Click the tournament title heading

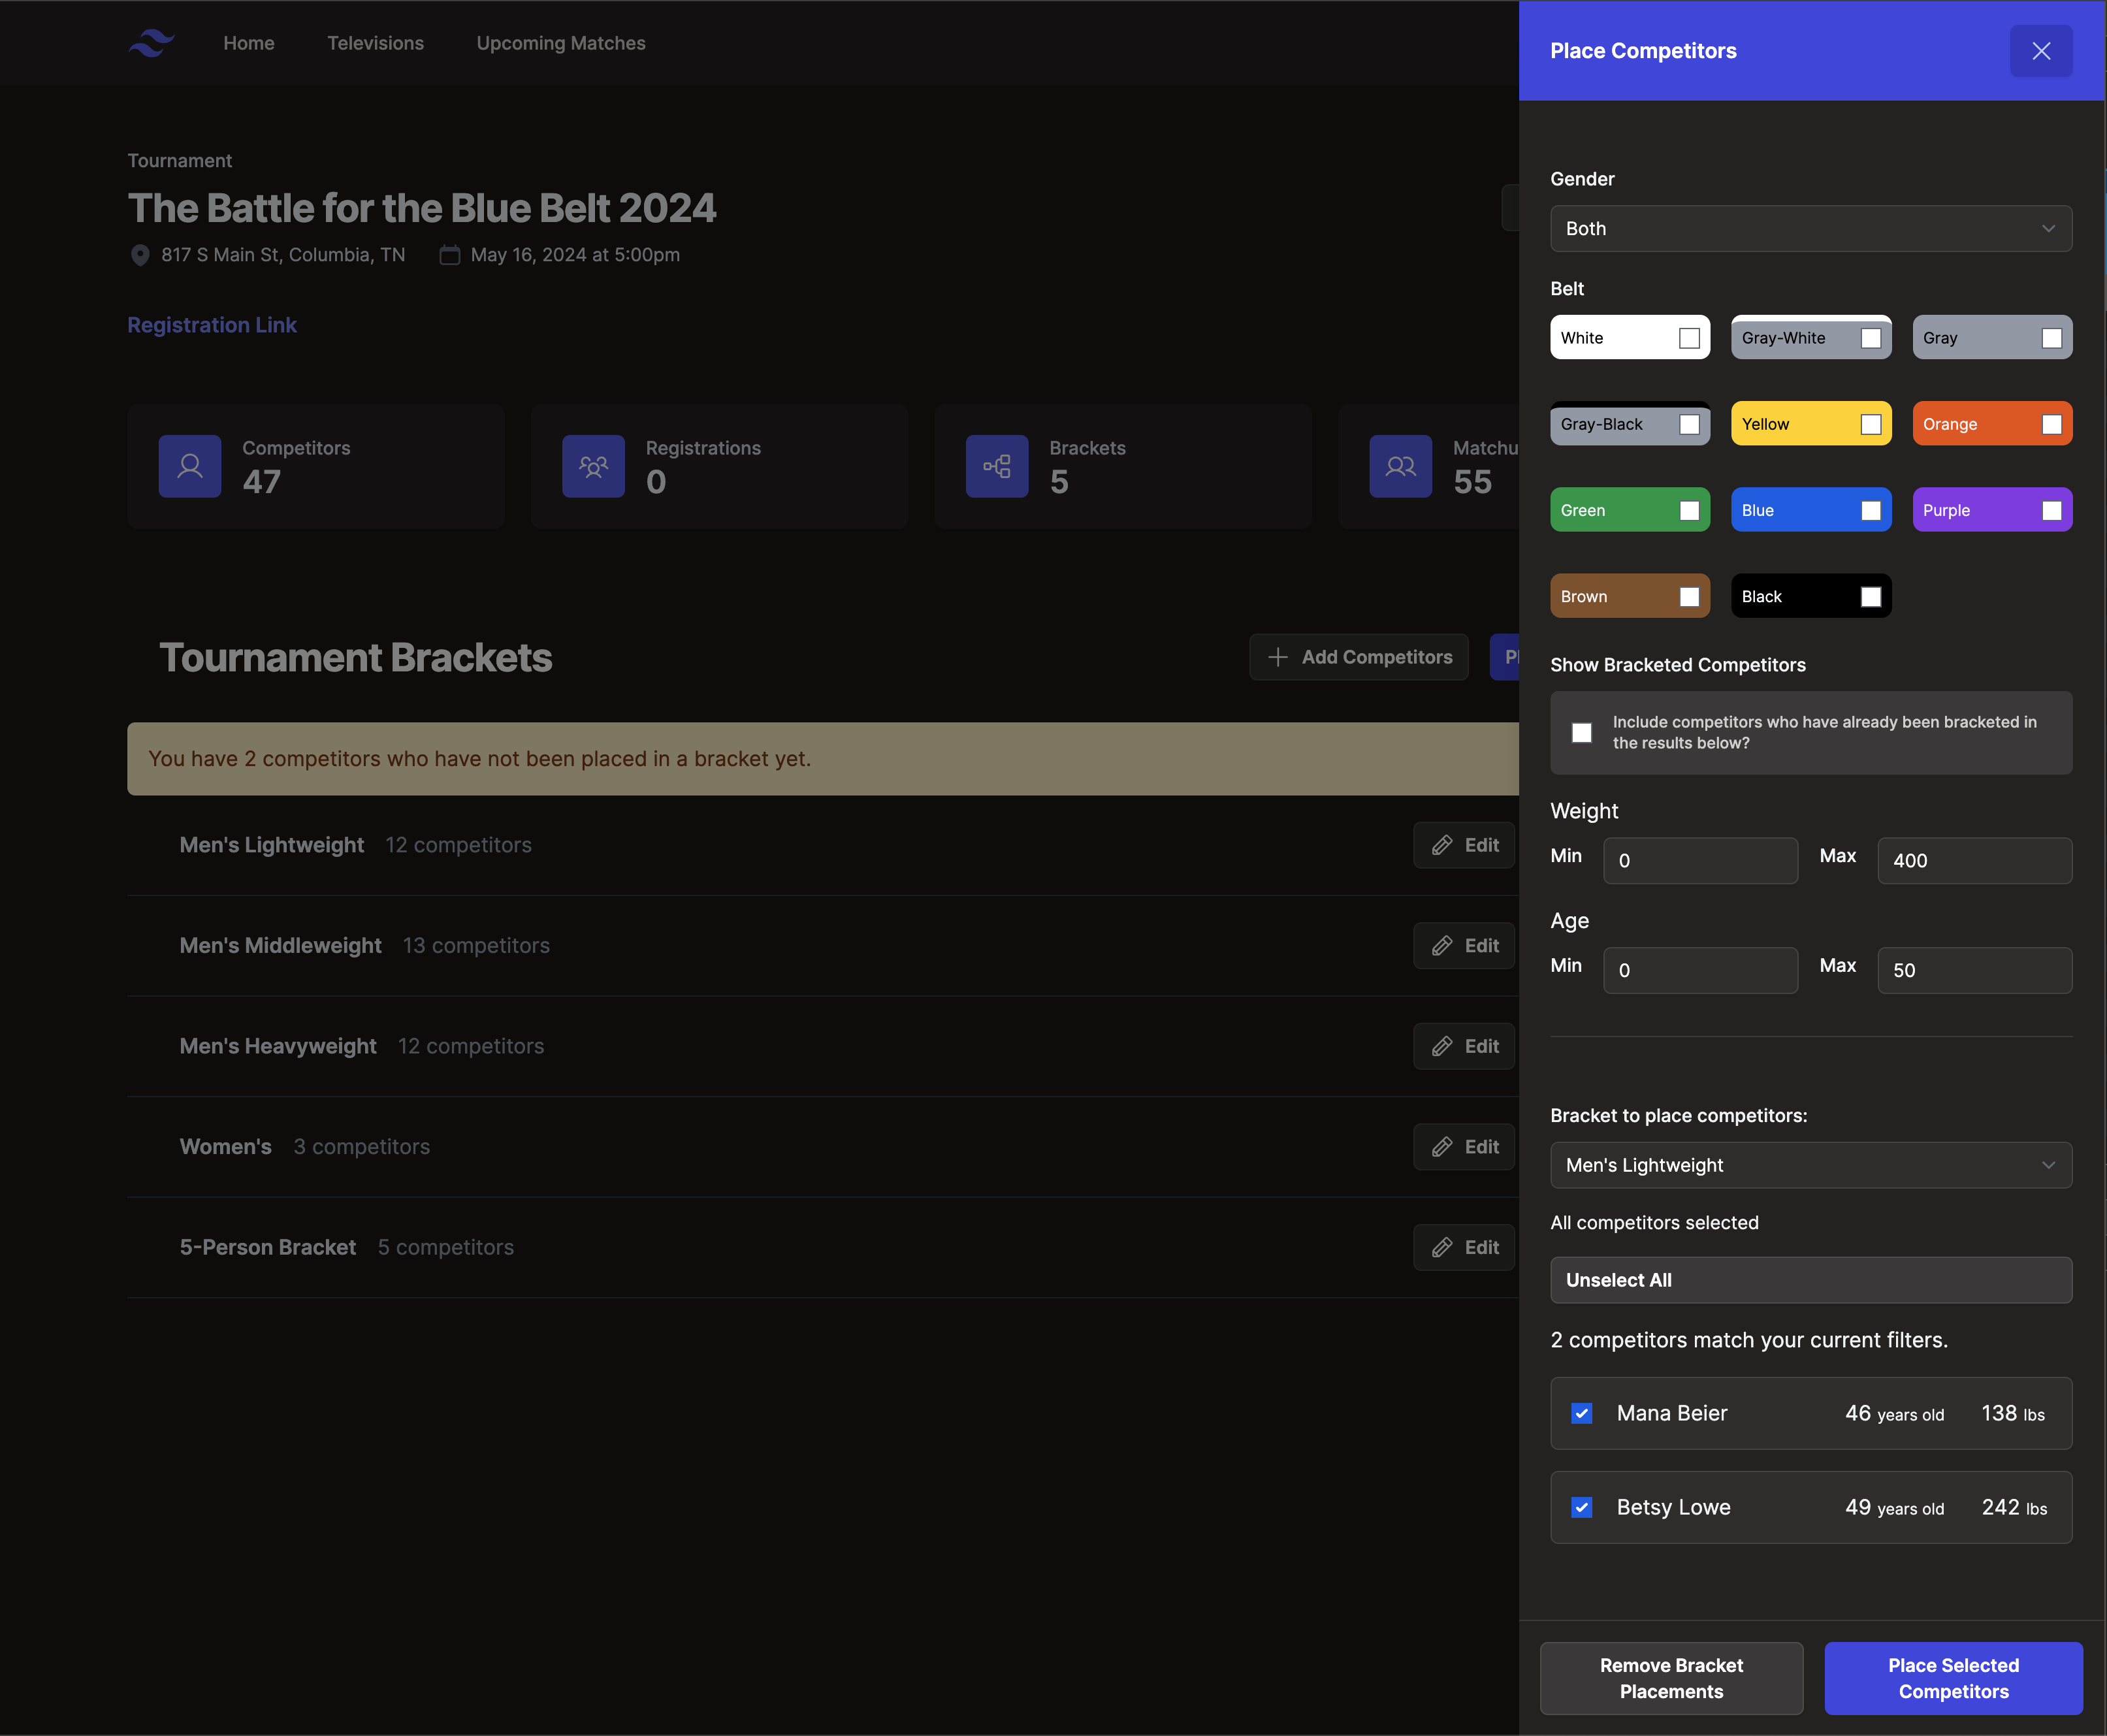coord(422,208)
